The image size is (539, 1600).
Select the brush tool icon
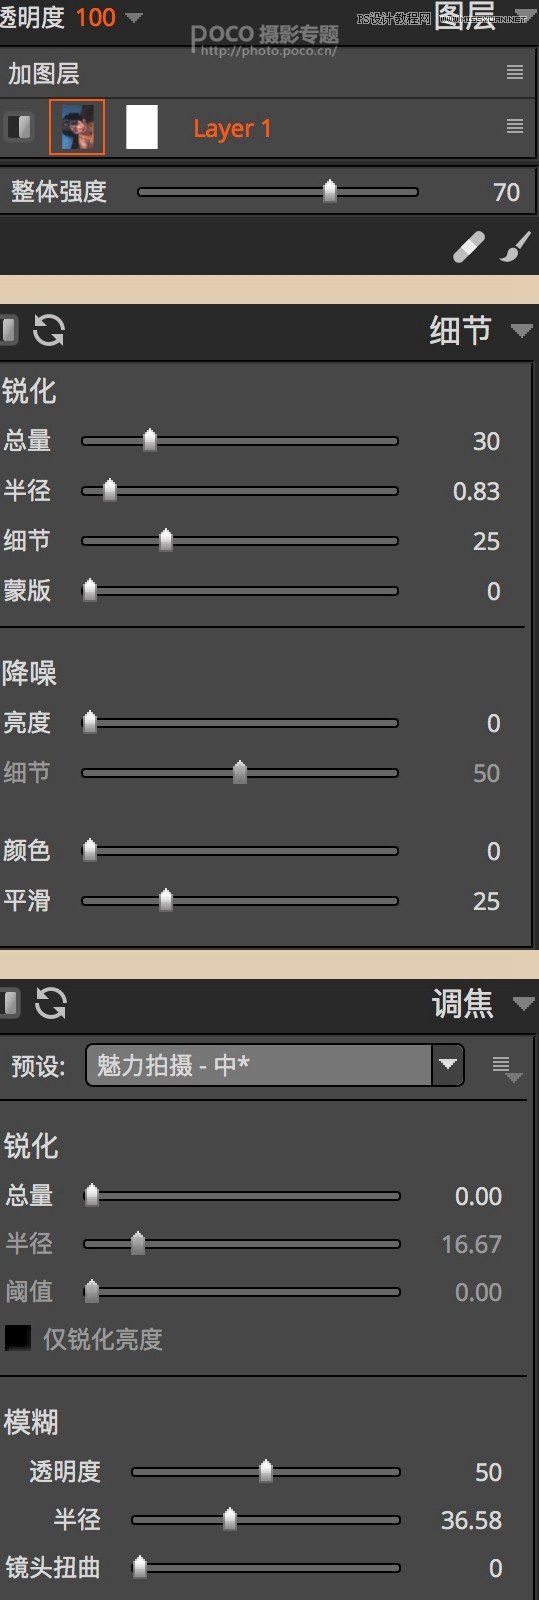[x=515, y=247]
